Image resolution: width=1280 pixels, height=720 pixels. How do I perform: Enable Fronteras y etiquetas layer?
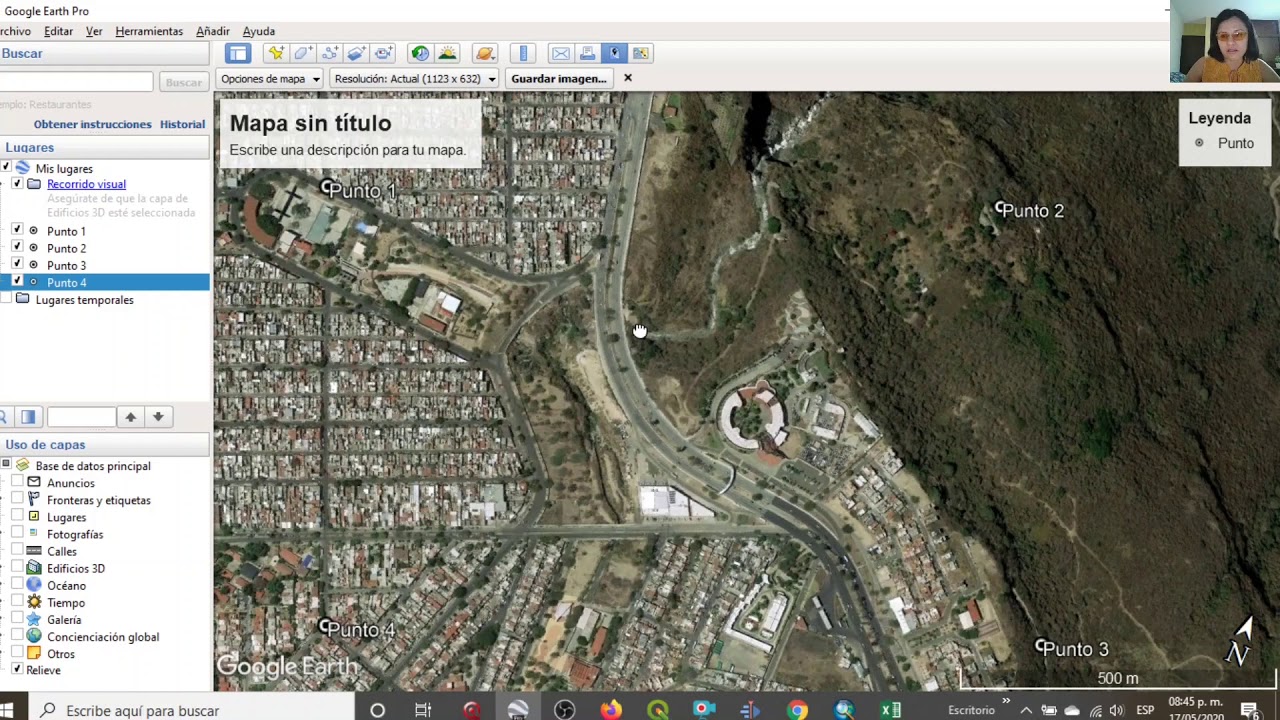[17, 499]
